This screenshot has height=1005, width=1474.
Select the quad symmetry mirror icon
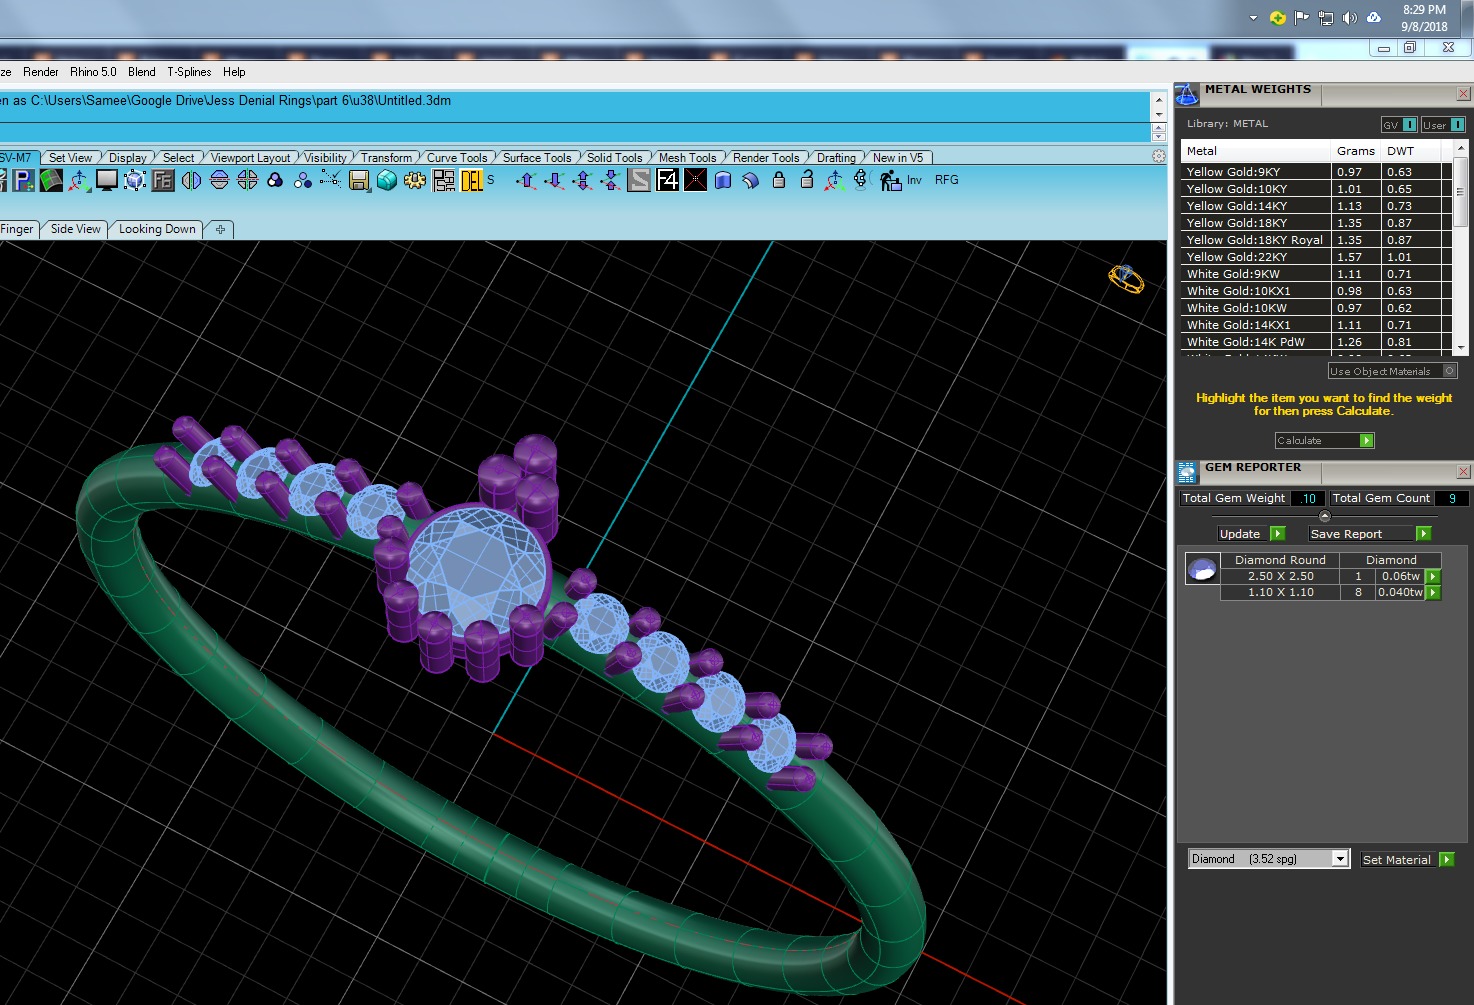[x=247, y=180]
